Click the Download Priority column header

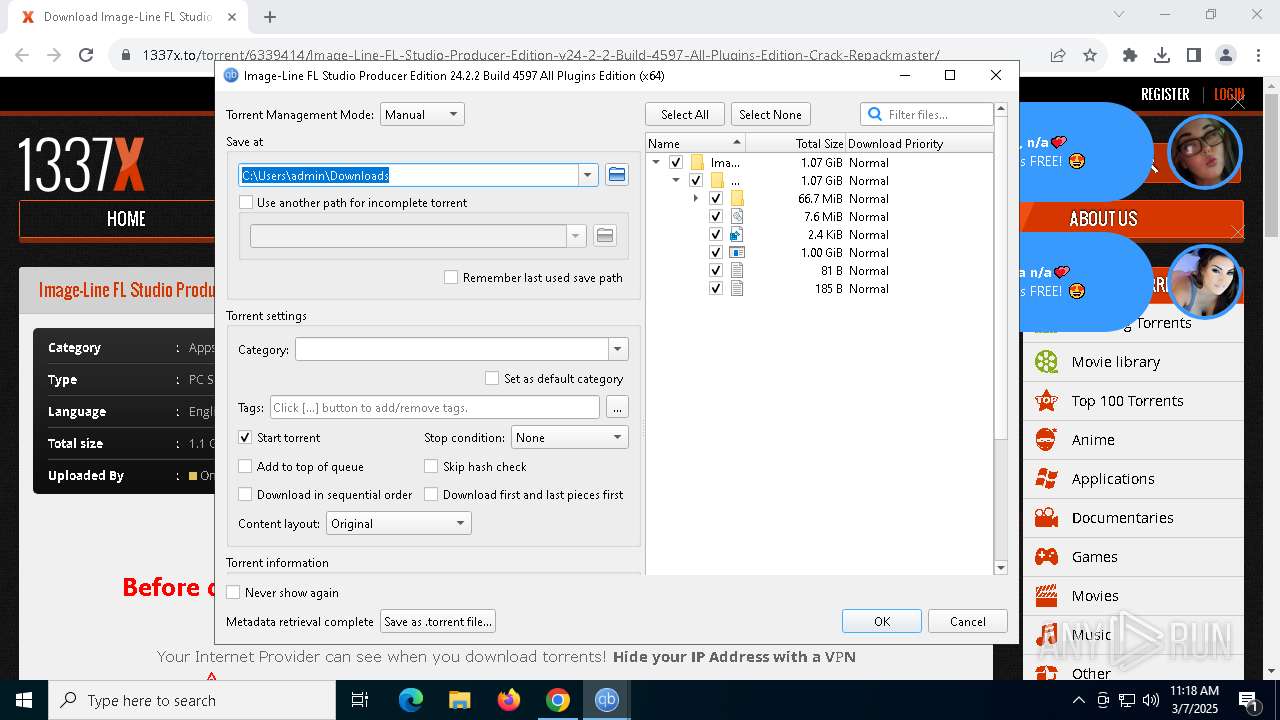[x=920, y=144]
